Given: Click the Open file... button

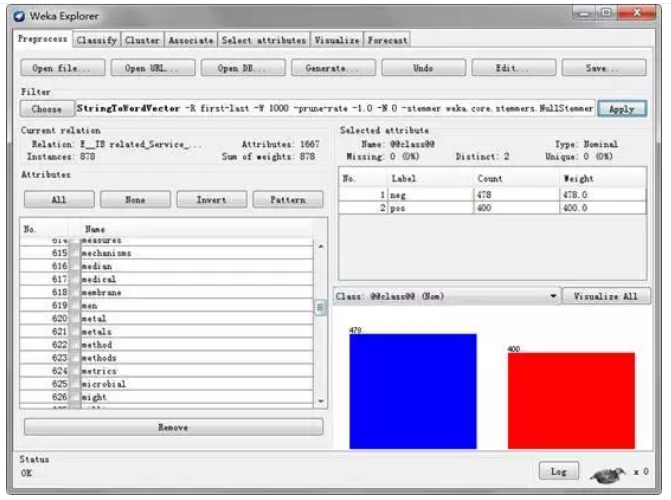Looking at the screenshot, I should point(62,68).
